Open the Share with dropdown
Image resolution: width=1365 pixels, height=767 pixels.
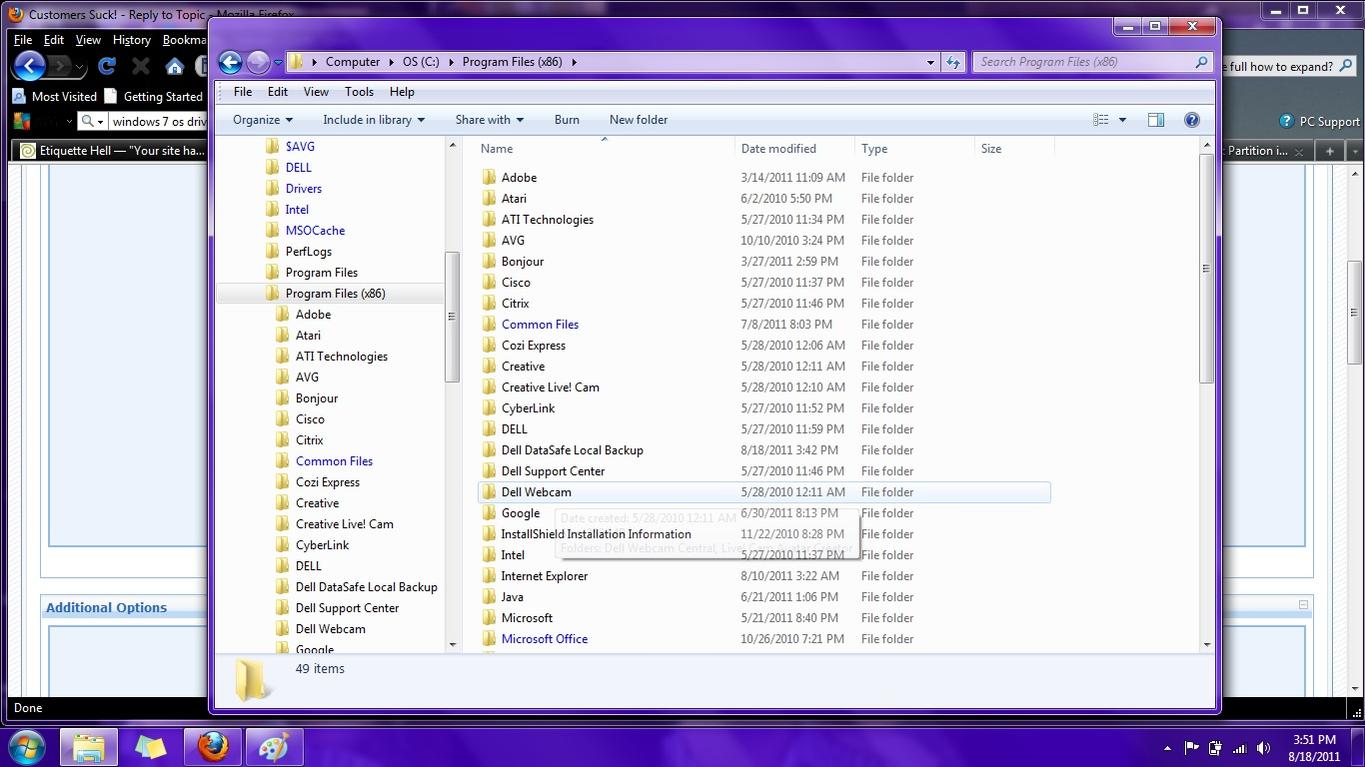489,120
